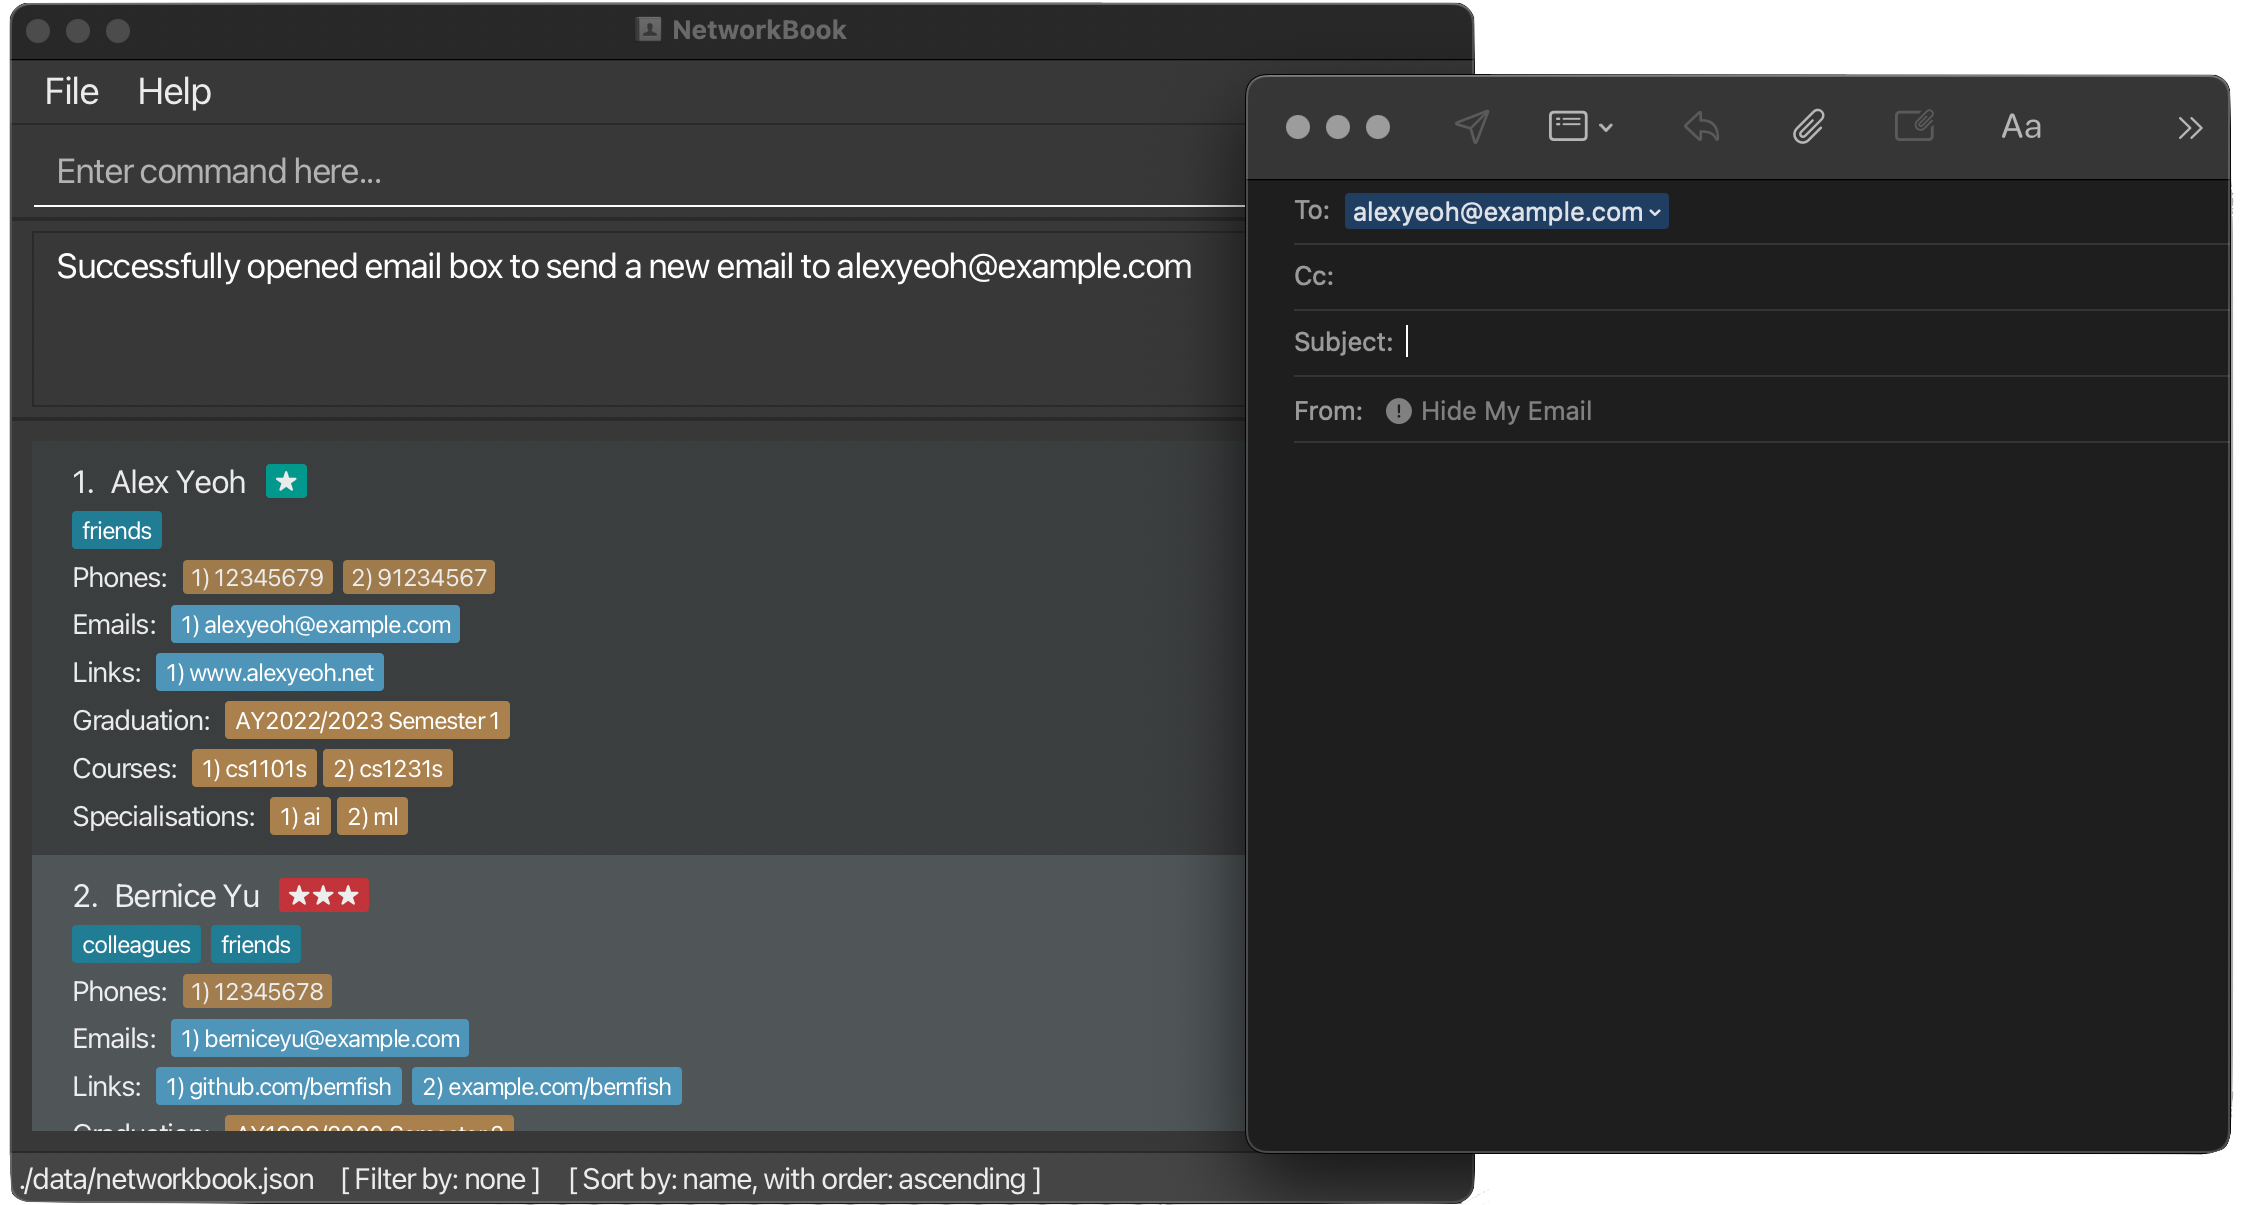This screenshot has width=2246, height=1205.
Task: Click Alex Yeoh's green one-star priority badge
Action: tap(286, 482)
